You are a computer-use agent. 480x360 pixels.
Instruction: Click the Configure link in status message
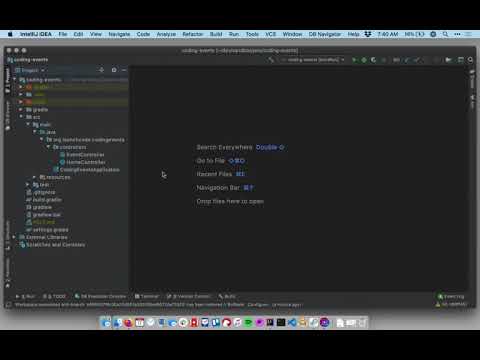(x=258, y=305)
